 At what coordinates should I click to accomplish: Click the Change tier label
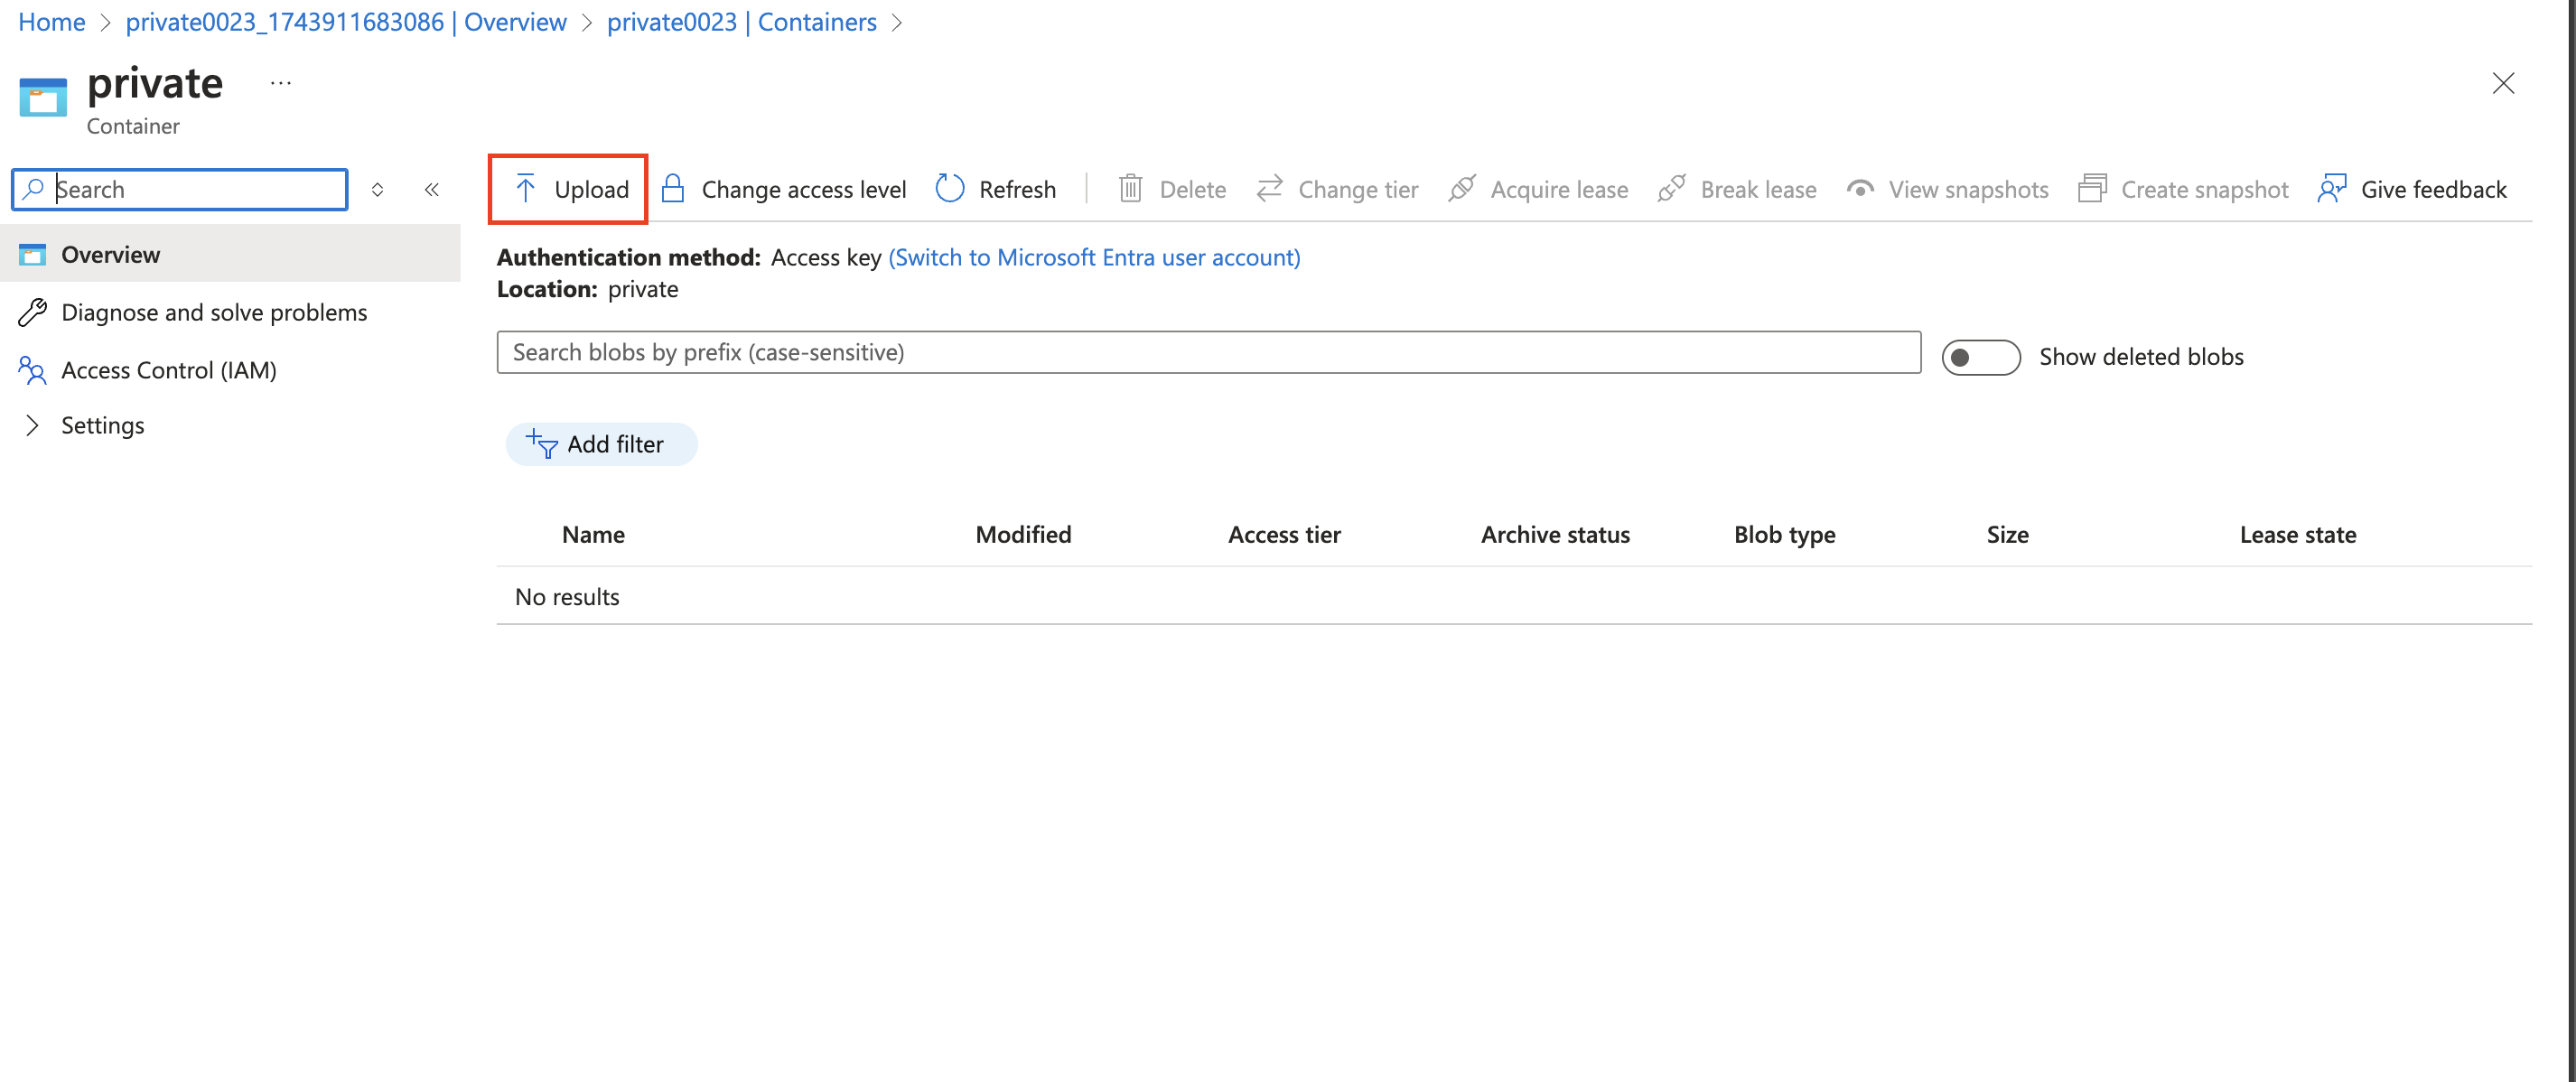1358,189
